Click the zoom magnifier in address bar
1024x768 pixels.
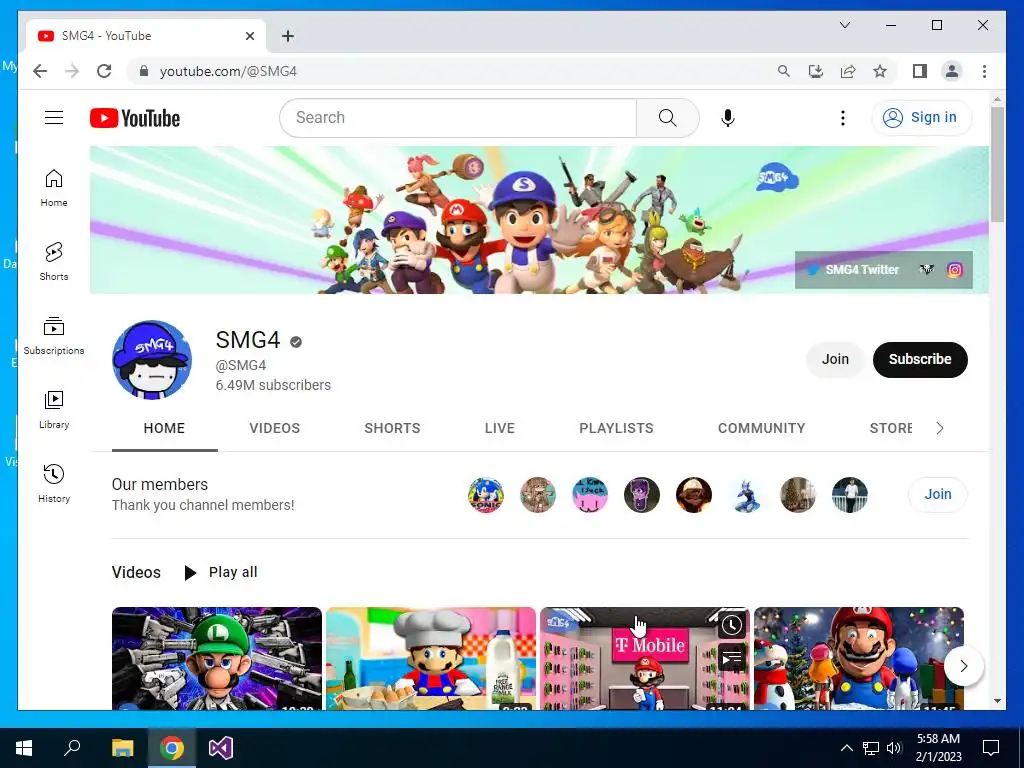[x=784, y=71]
